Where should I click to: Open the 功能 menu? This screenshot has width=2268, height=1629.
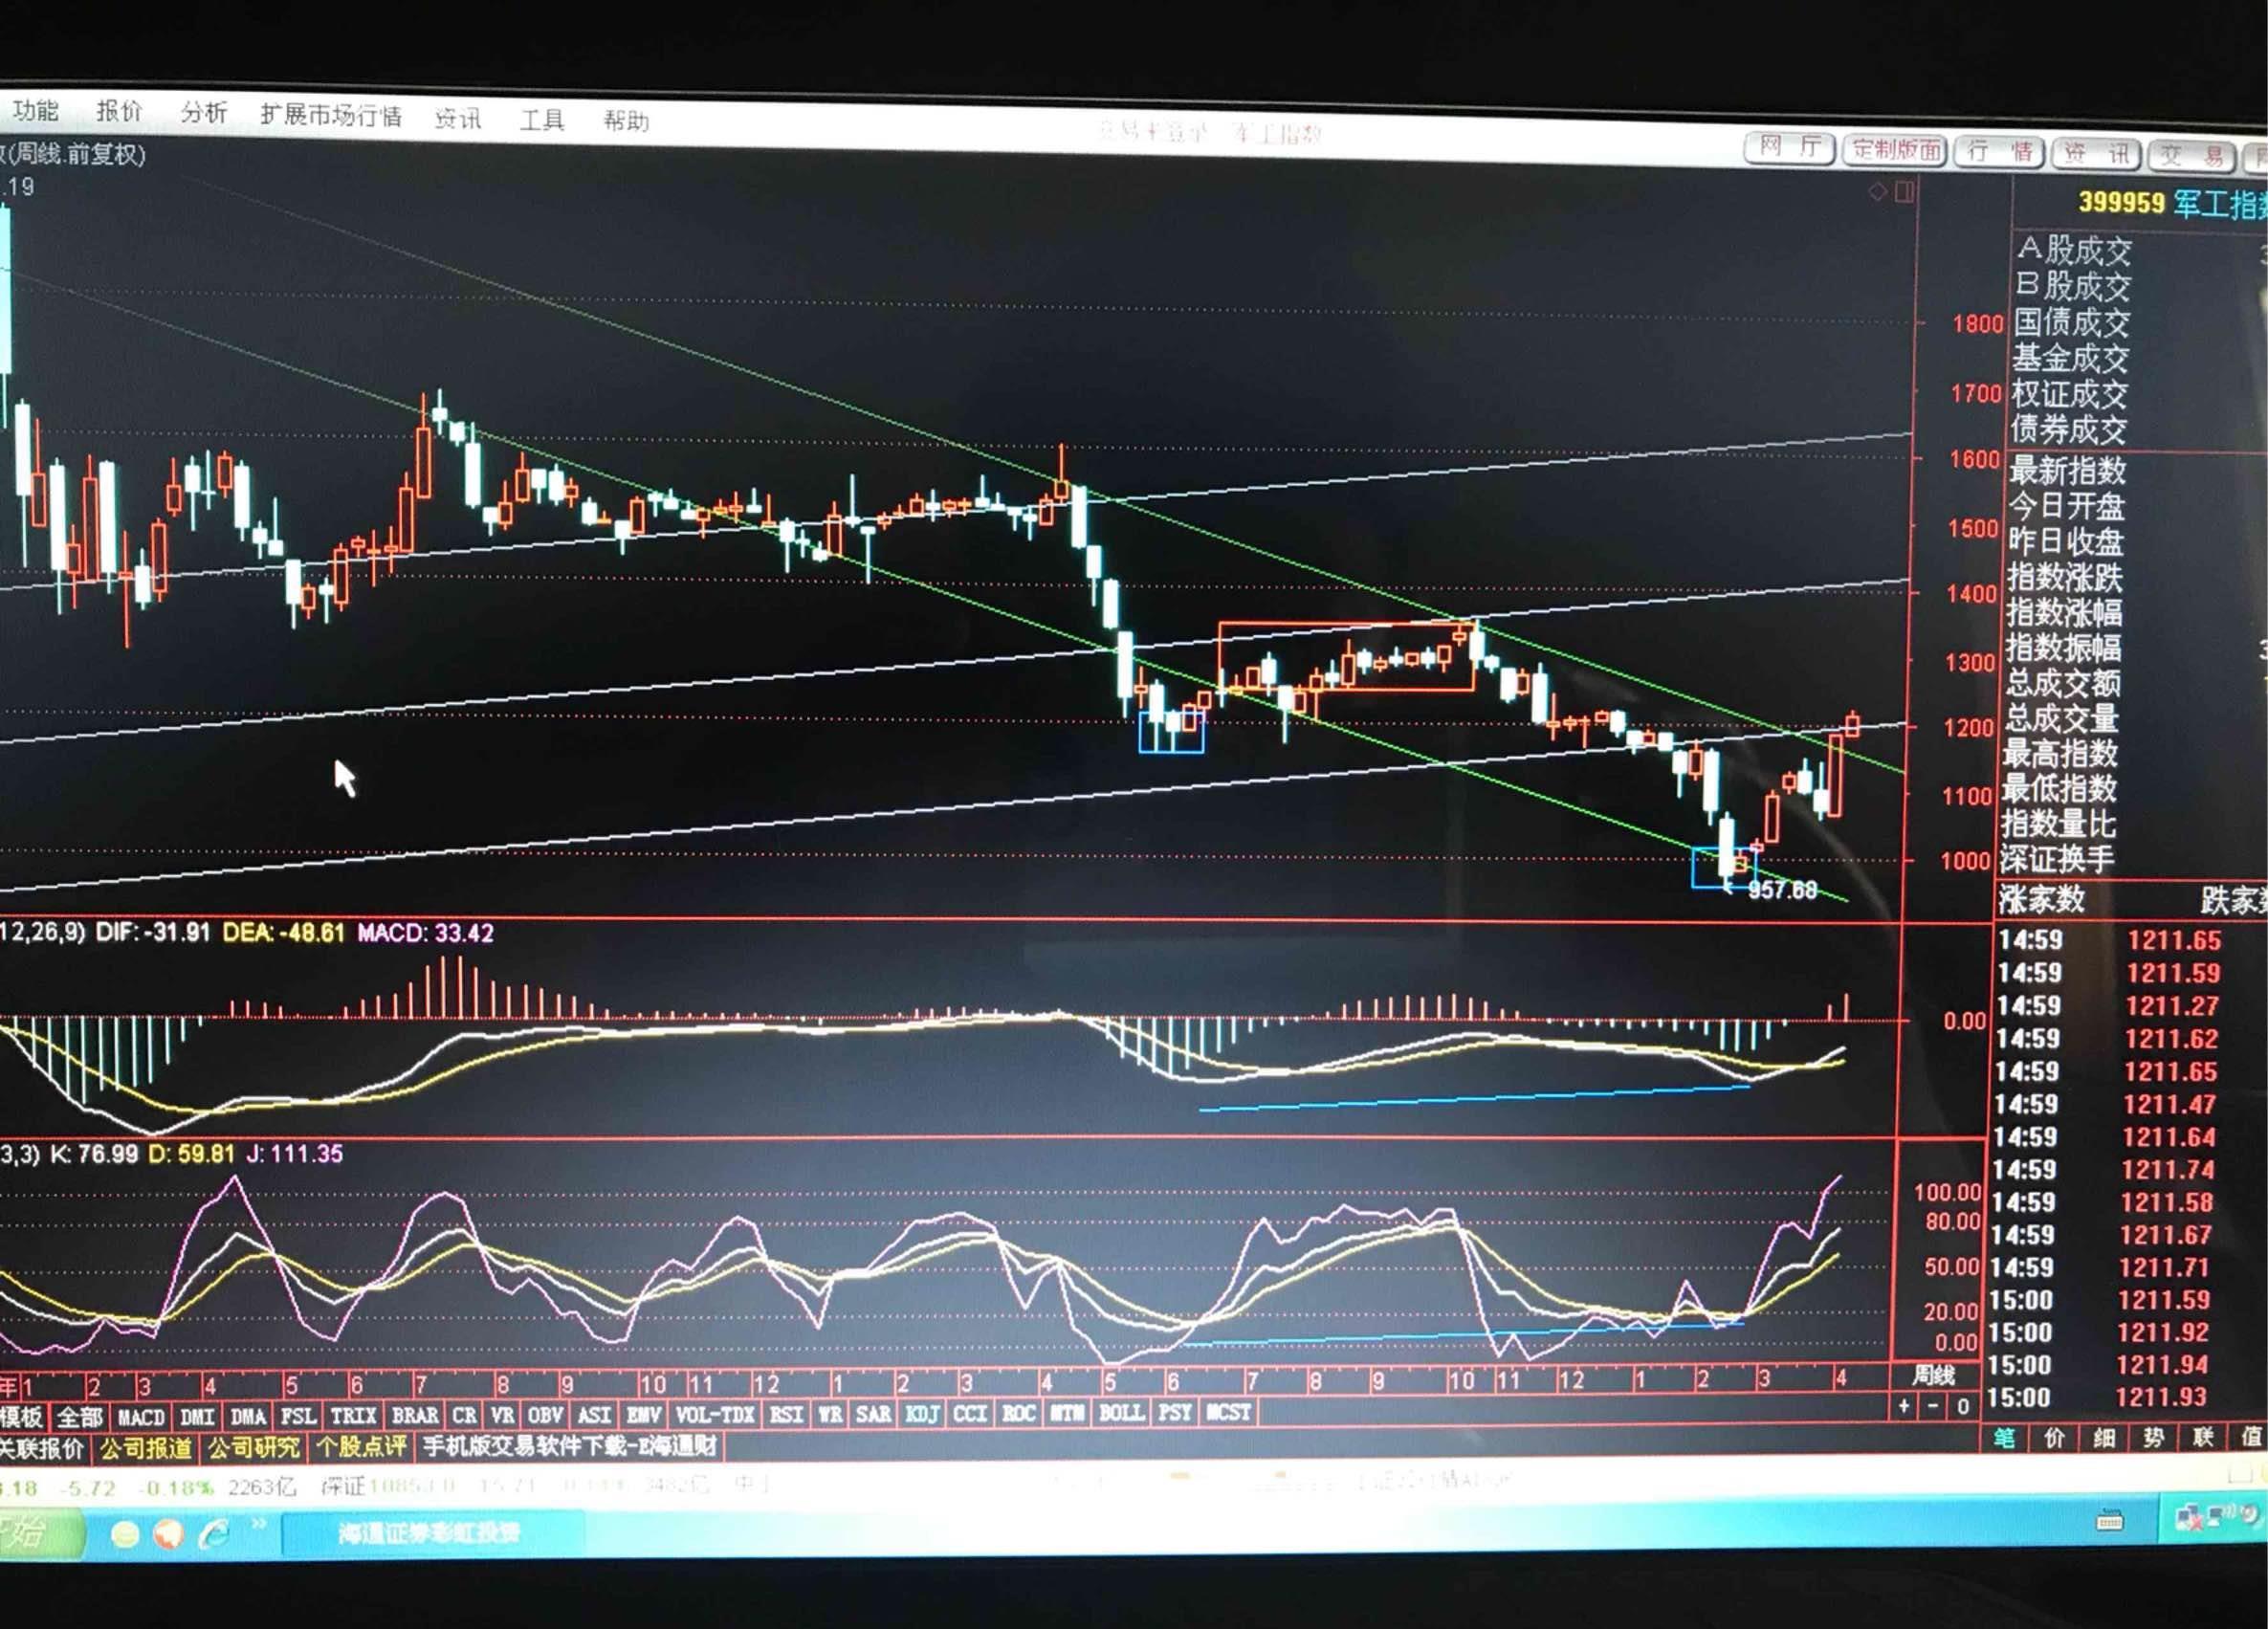pyautogui.click(x=35, y=109)
